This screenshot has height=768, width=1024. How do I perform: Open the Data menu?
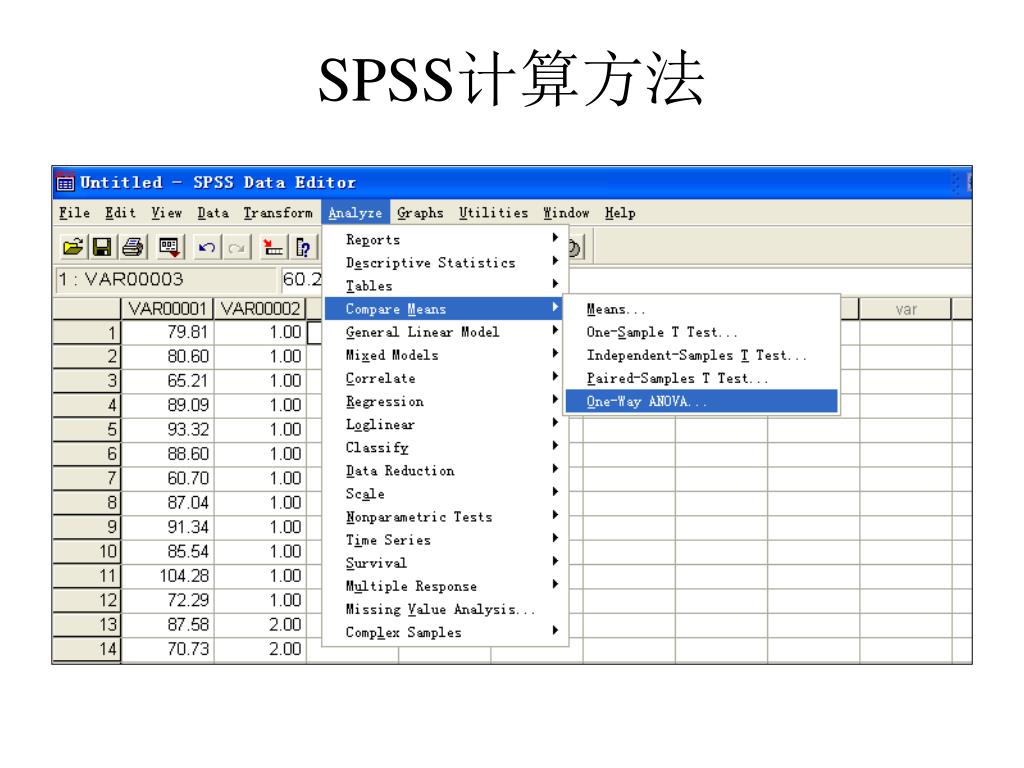tap(213, 213)
